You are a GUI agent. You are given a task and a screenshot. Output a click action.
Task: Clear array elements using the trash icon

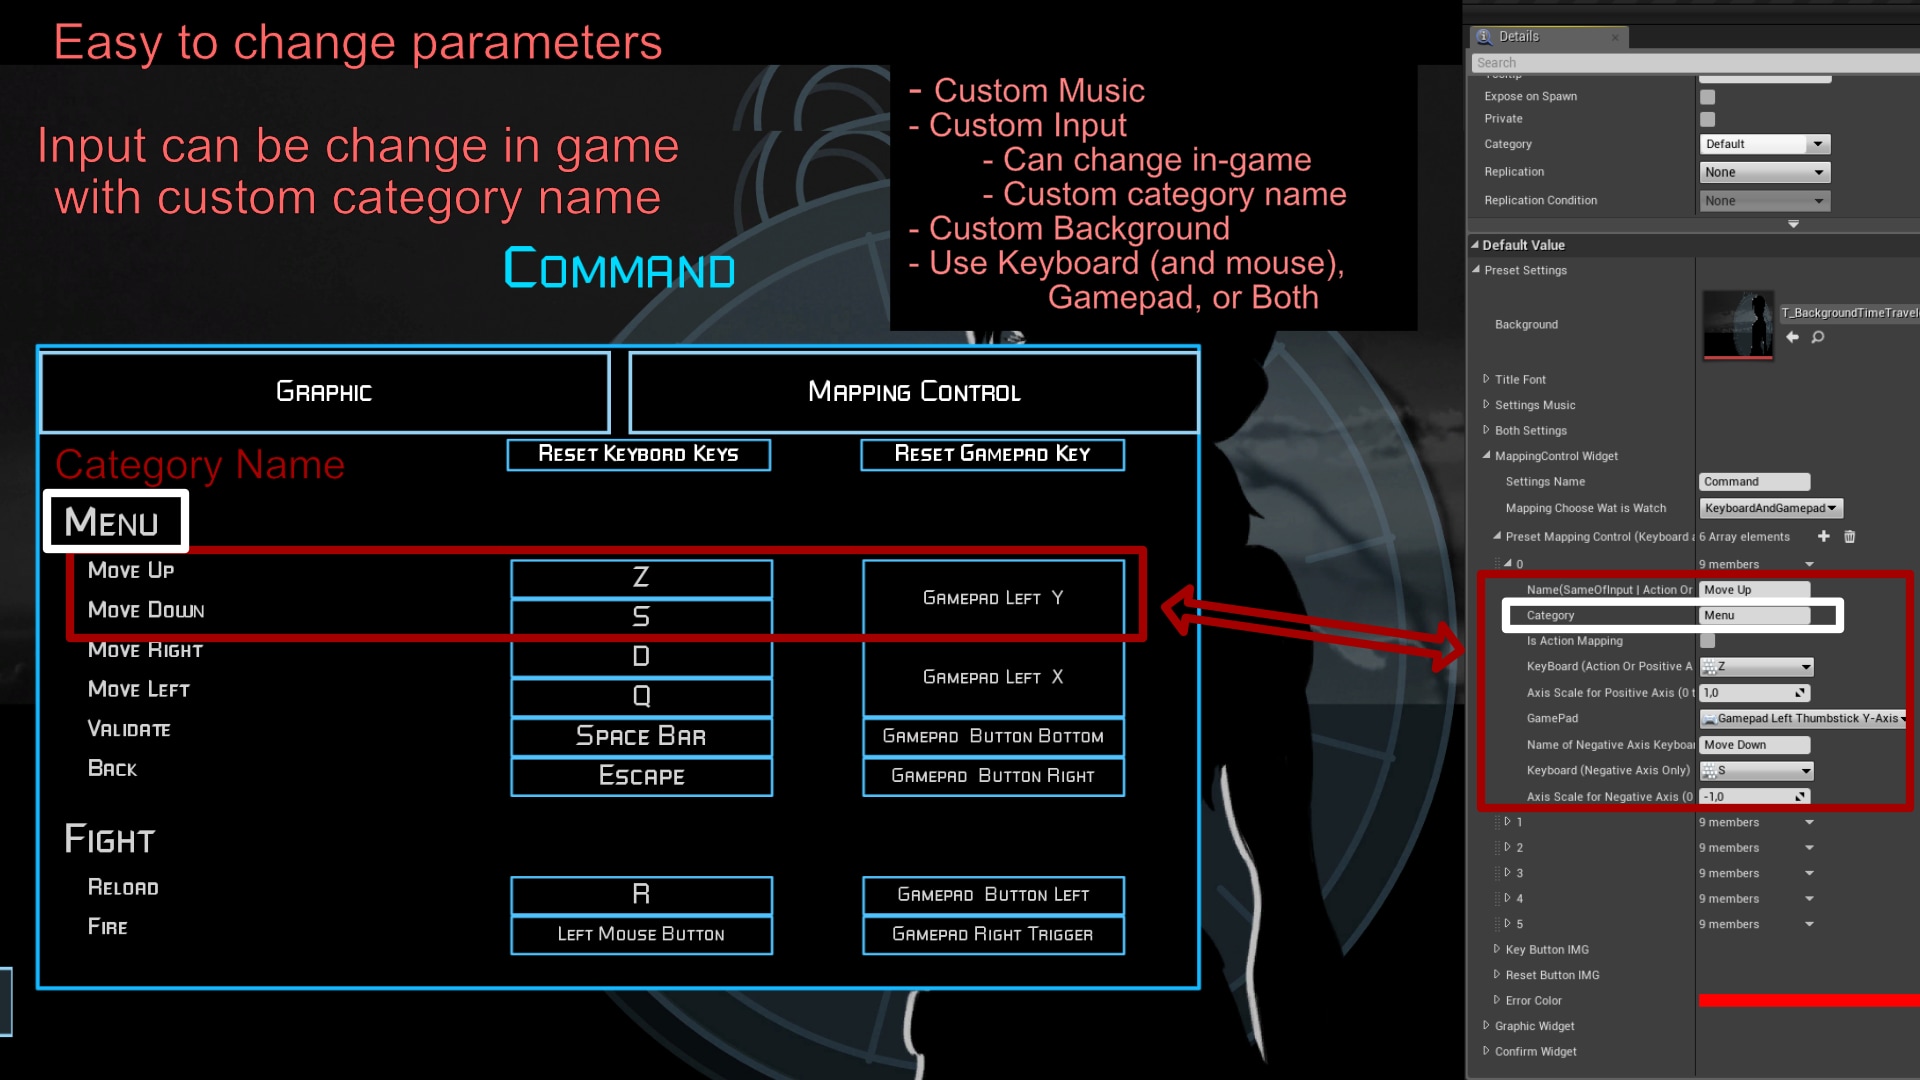[x=1850, y=537]
